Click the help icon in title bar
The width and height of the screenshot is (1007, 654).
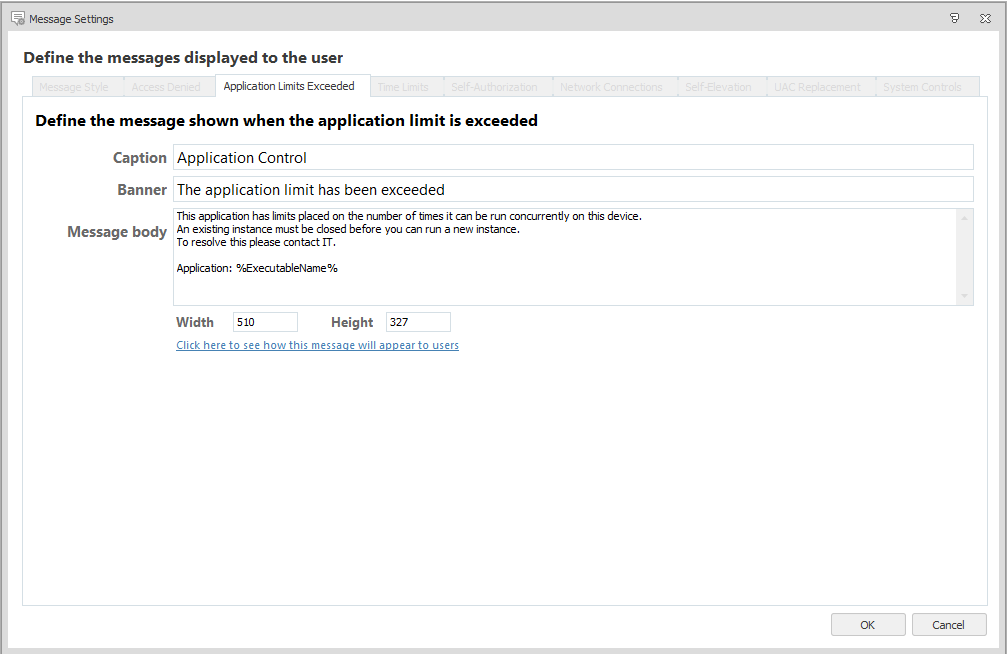(955, 18)
